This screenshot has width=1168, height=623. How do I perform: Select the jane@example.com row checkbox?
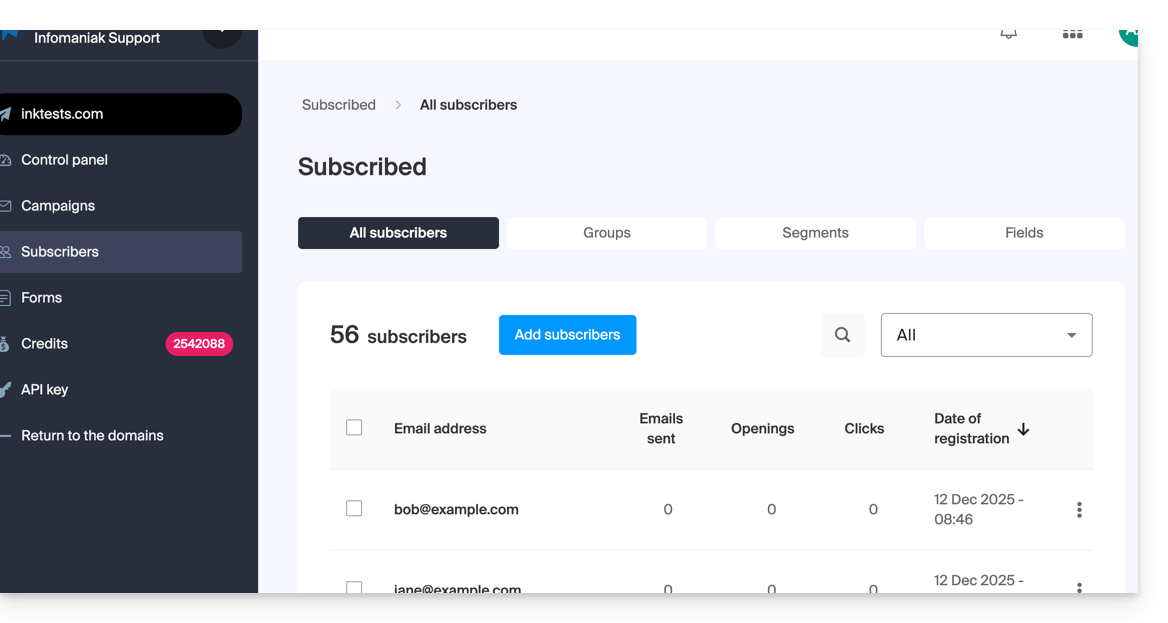coord(354,587)
